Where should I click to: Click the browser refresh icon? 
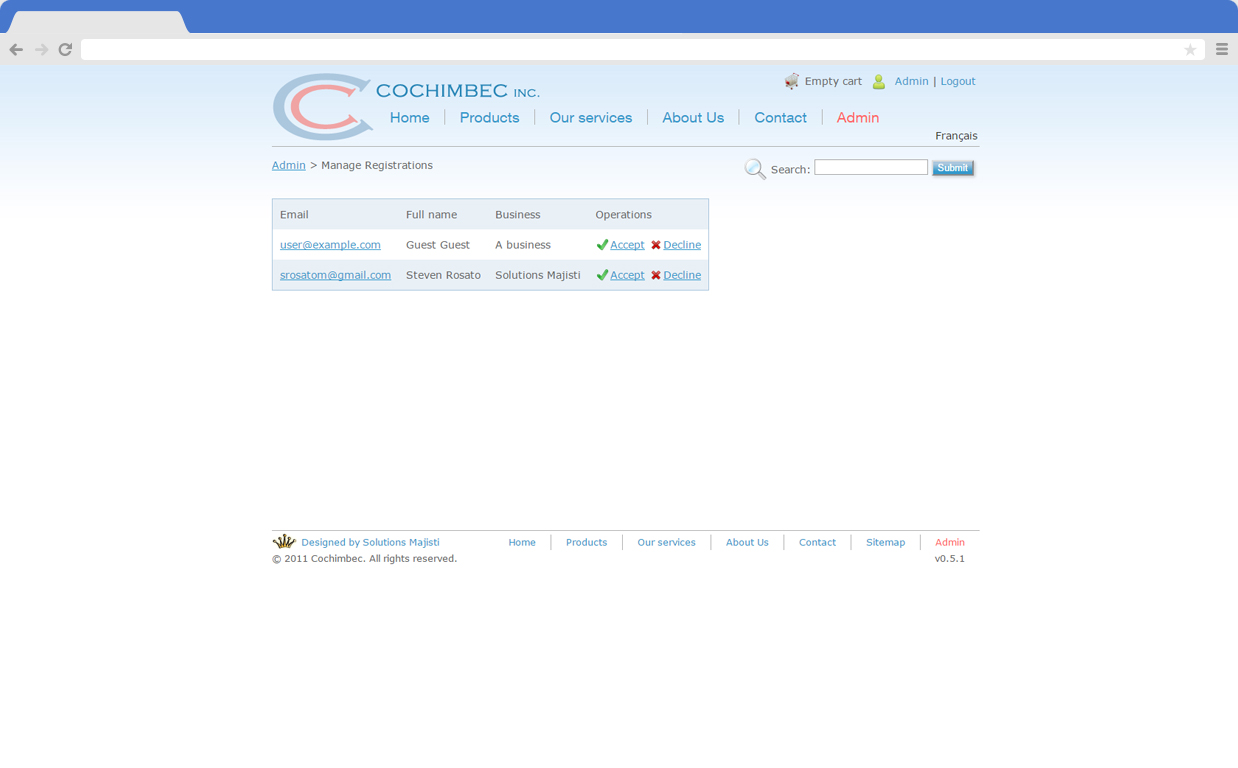click(64, 48)
